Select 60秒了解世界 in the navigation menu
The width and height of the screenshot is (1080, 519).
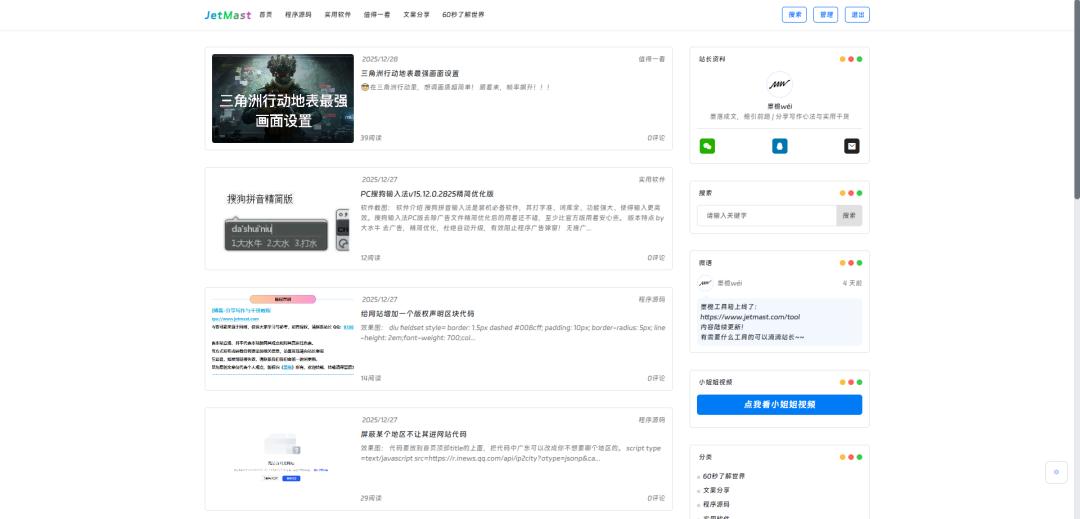(x=463, y=15)
